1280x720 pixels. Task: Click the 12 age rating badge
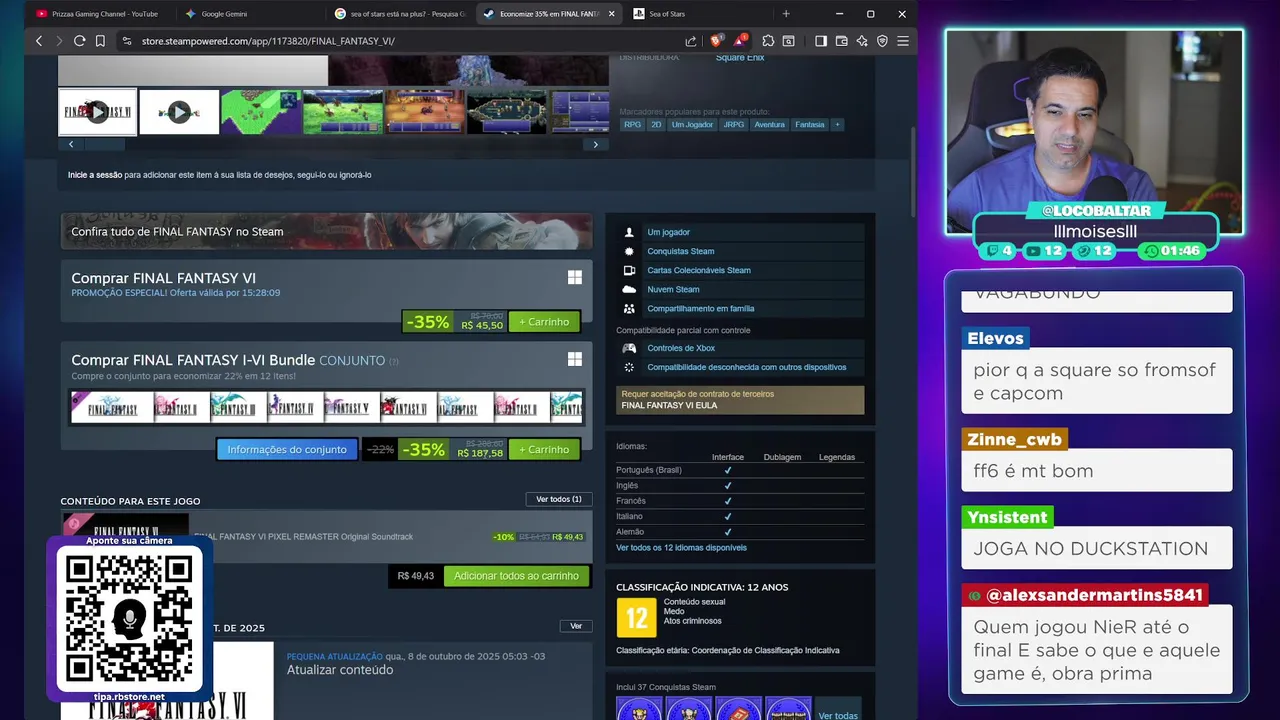click(637, 617)
